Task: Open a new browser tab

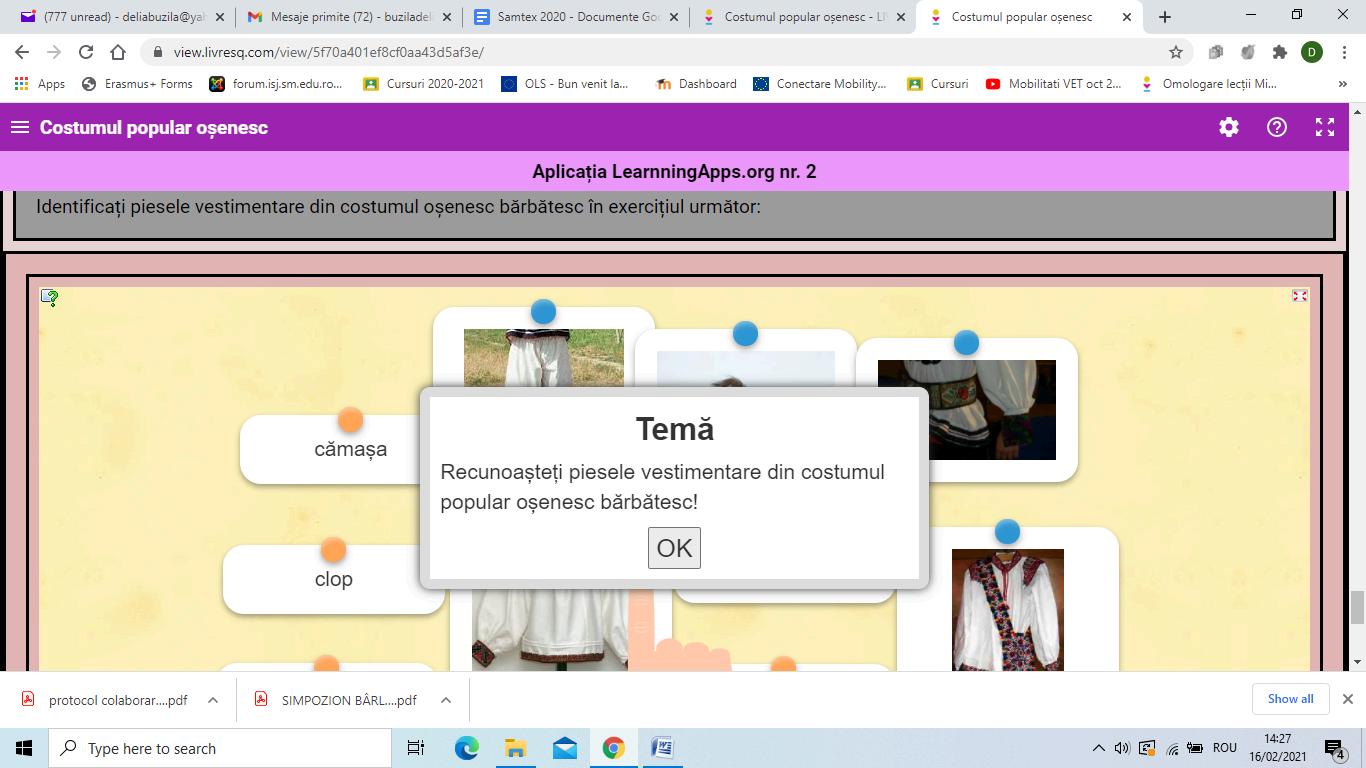Action: pos(1164,17)
